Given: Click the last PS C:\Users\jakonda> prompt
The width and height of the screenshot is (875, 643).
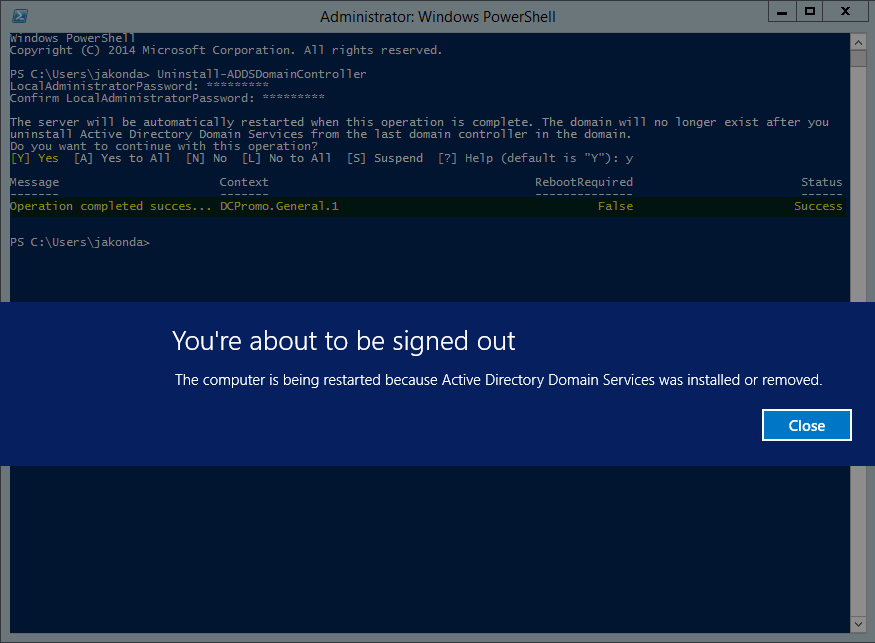Looking at the screenshot, I should [x=80, y=242].
